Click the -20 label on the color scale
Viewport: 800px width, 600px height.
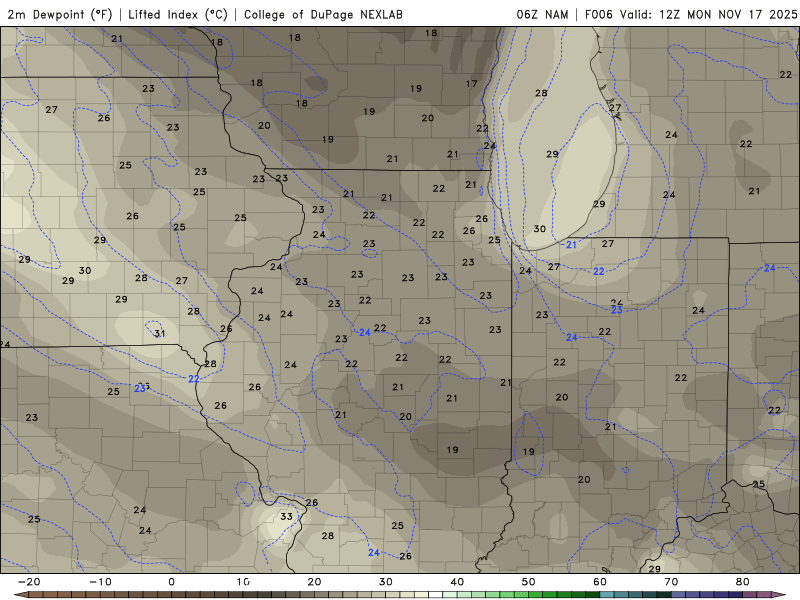(x=29, y=582)
